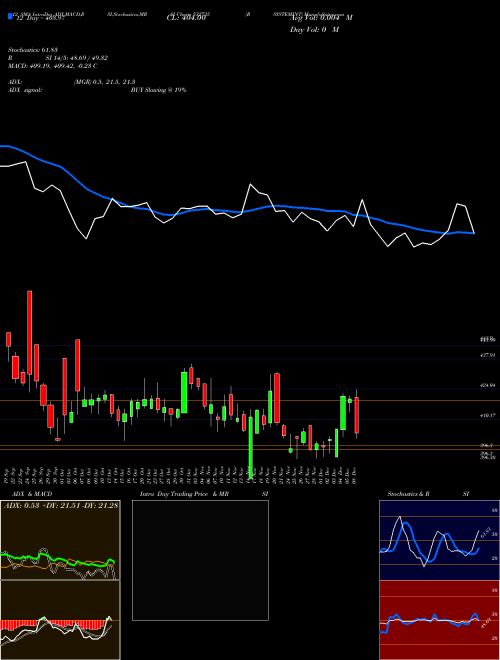Viewport: 500px width, 660px height.
Task: Click the 424.94 price level label
Action: [x=487, y=385]
